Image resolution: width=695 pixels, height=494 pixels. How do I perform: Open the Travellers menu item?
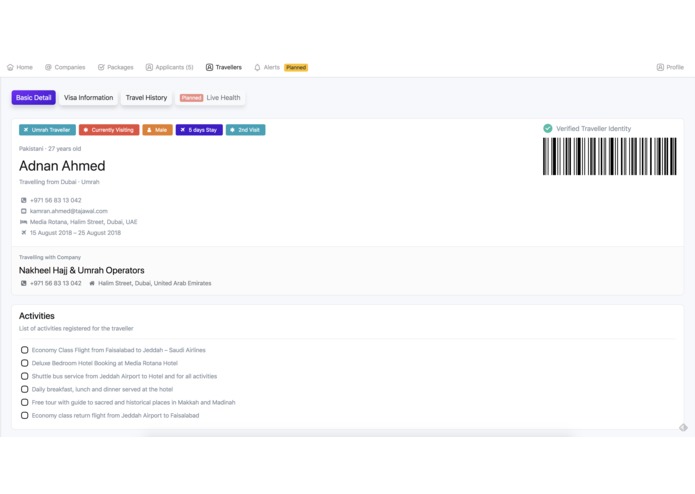224,67
